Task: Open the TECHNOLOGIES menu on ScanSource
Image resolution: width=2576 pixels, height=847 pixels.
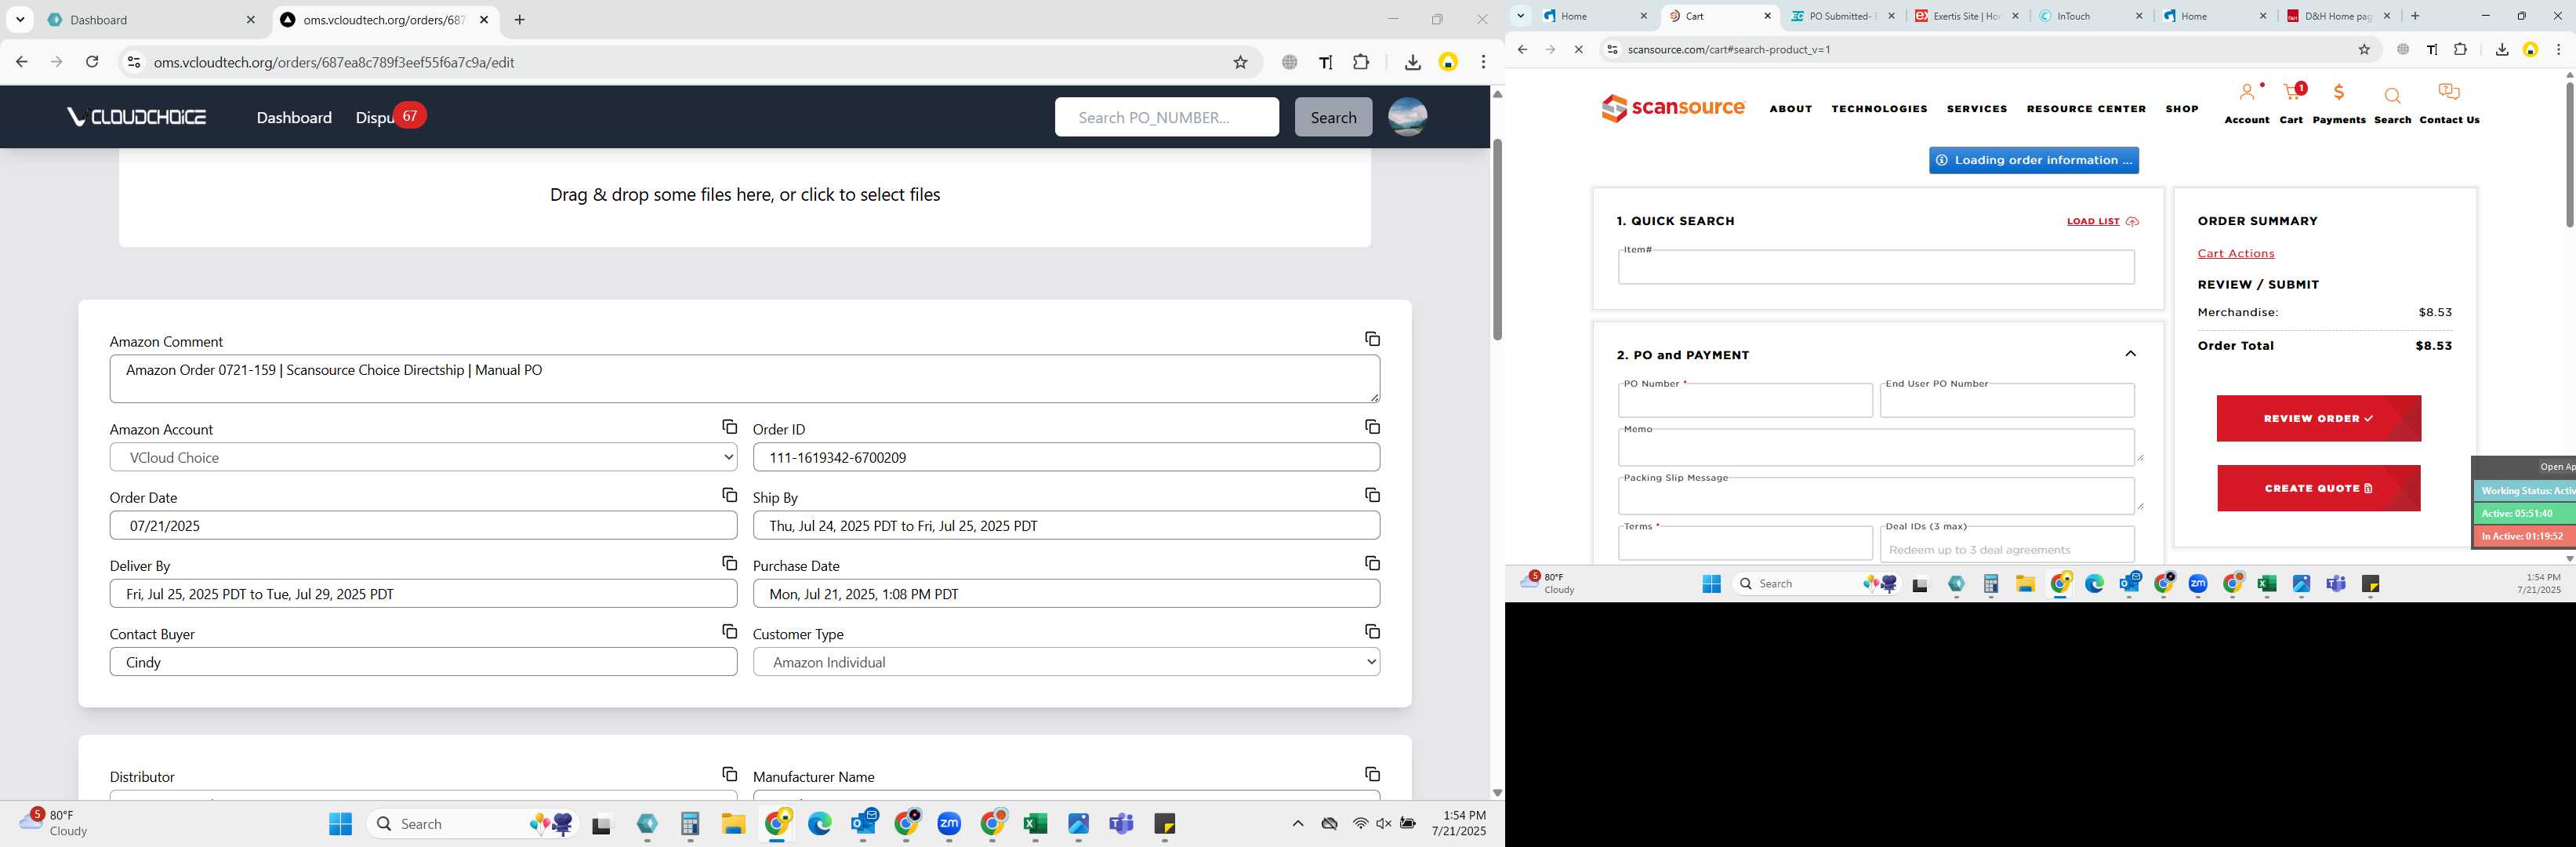Action: (x=1879, y=109)
